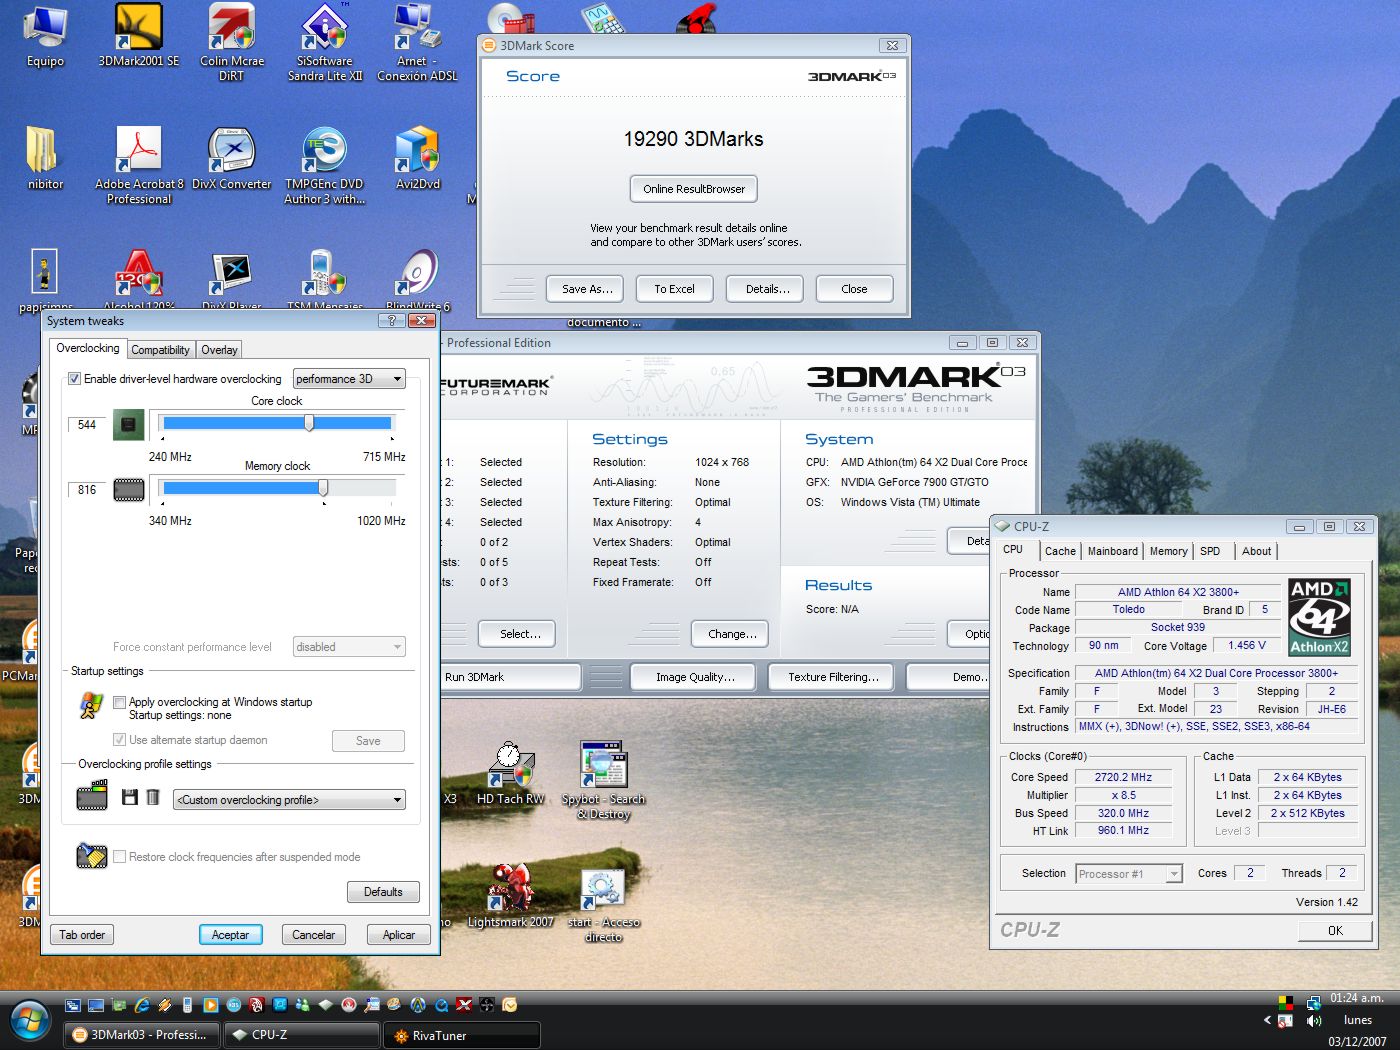Click the Aplicar button
The width and height of the screenshot is (1400, 1050).
[398, 935]
